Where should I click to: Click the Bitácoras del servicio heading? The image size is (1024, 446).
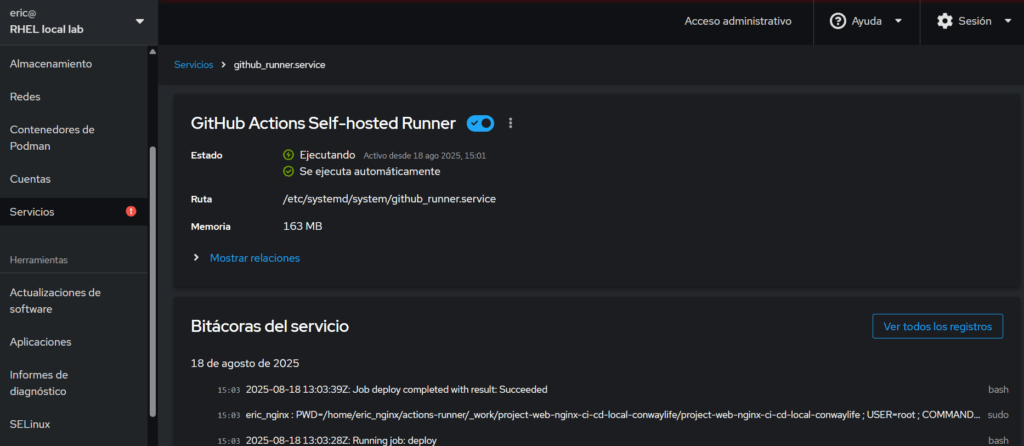coord(270,326)
